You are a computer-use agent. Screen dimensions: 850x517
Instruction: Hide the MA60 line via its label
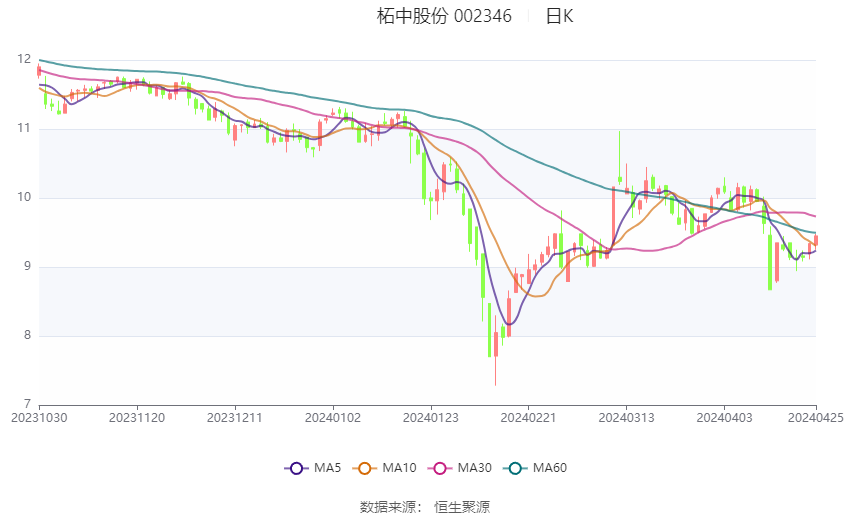[549, 468]
